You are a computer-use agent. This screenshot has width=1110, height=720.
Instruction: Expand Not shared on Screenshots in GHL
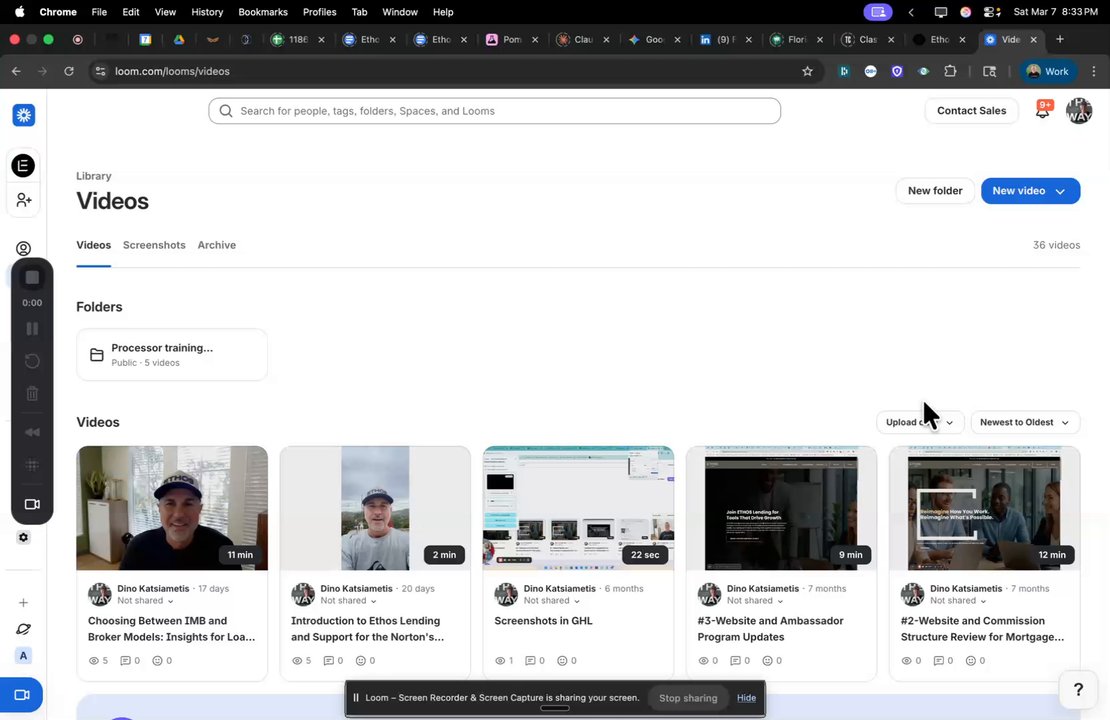click(x=551, y=600)
